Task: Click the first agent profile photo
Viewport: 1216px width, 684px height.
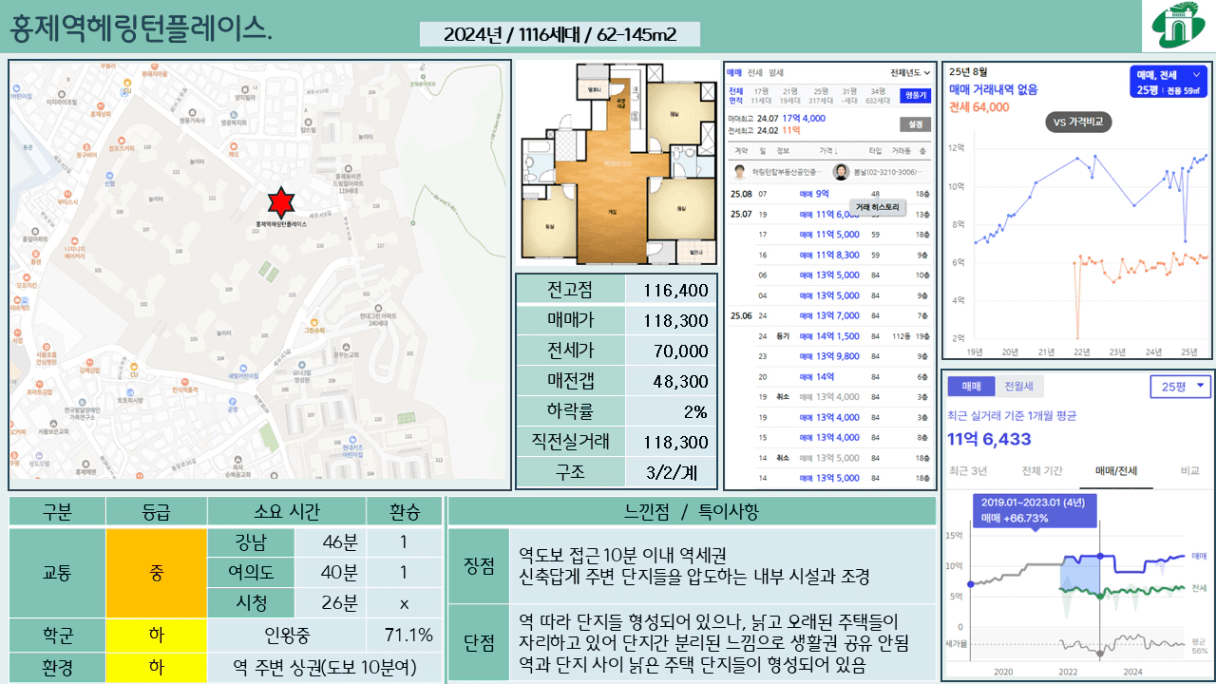Action: 740,171
